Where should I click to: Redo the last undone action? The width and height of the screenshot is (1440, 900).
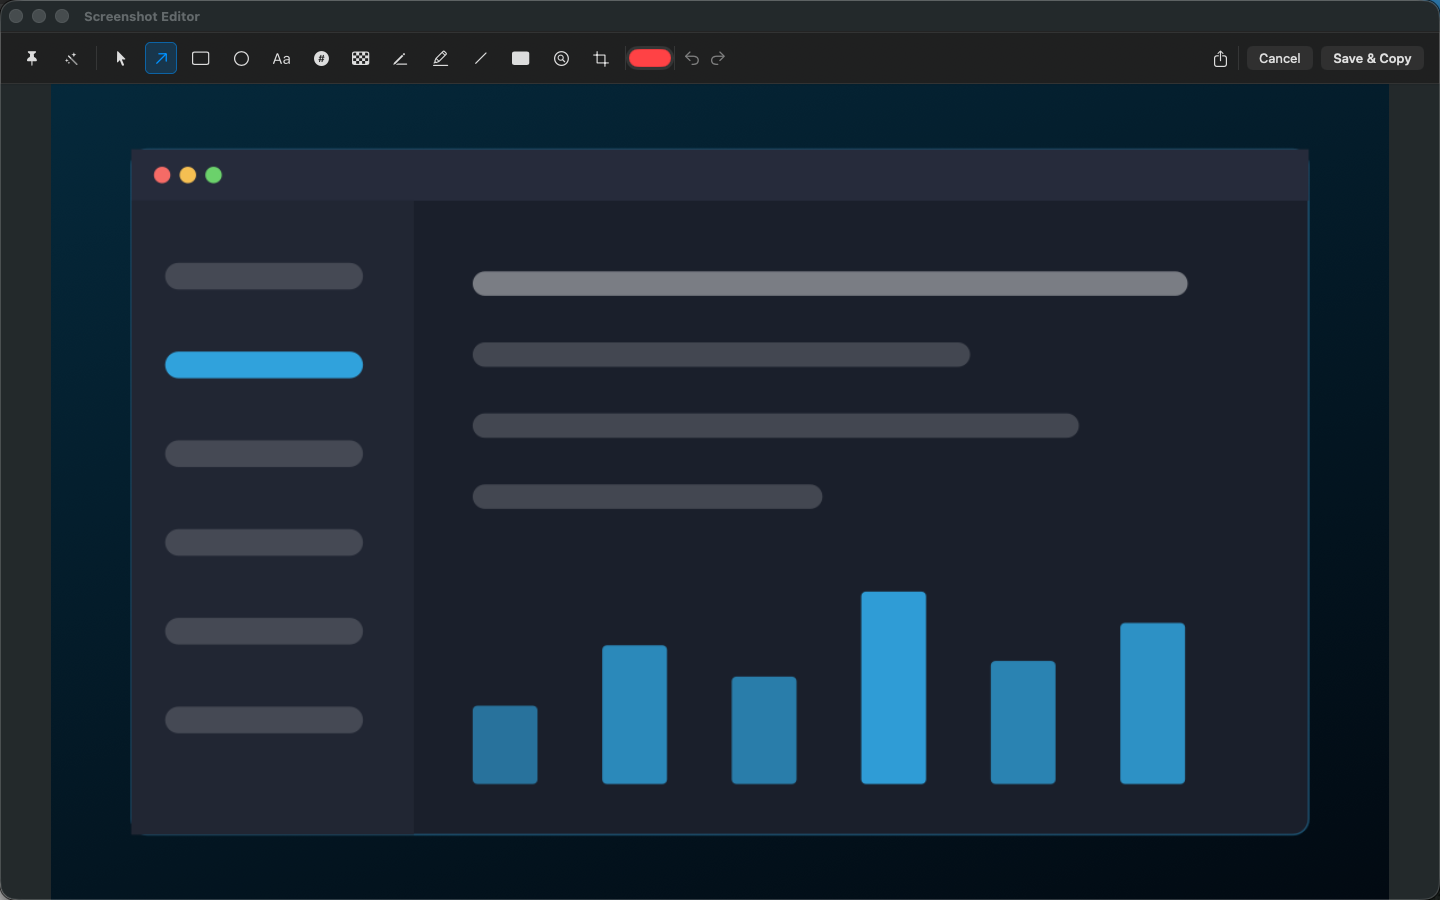click(x=718, y=59)
